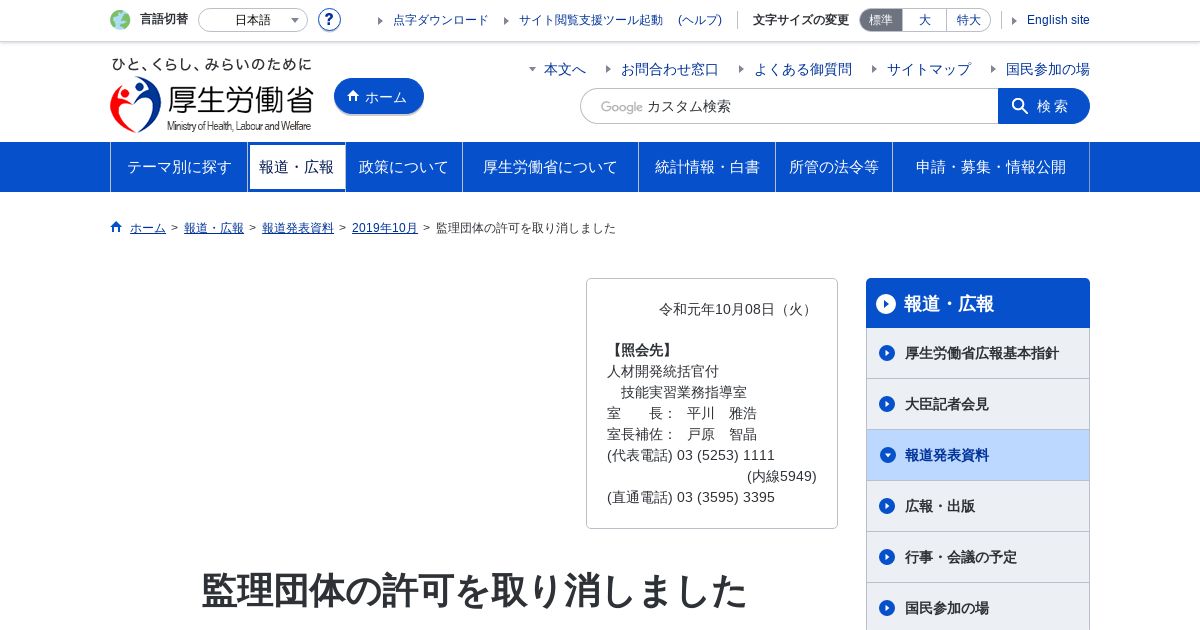1200x630 pixels.
Task: Select 報道発表資料 in the sidebar
Action: coord(978,455)
